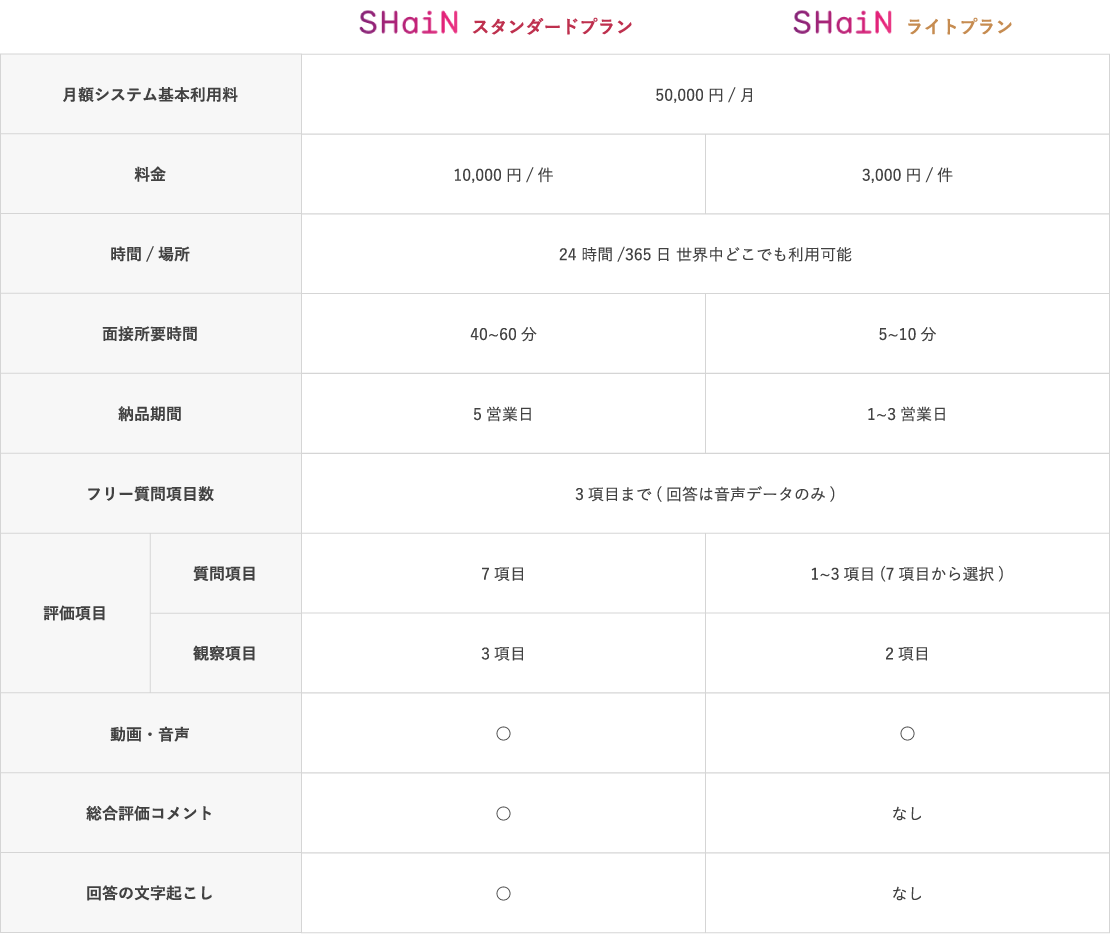
Task: Select the 月額システム基本利用料 row label
Action: tap(150, 95)
